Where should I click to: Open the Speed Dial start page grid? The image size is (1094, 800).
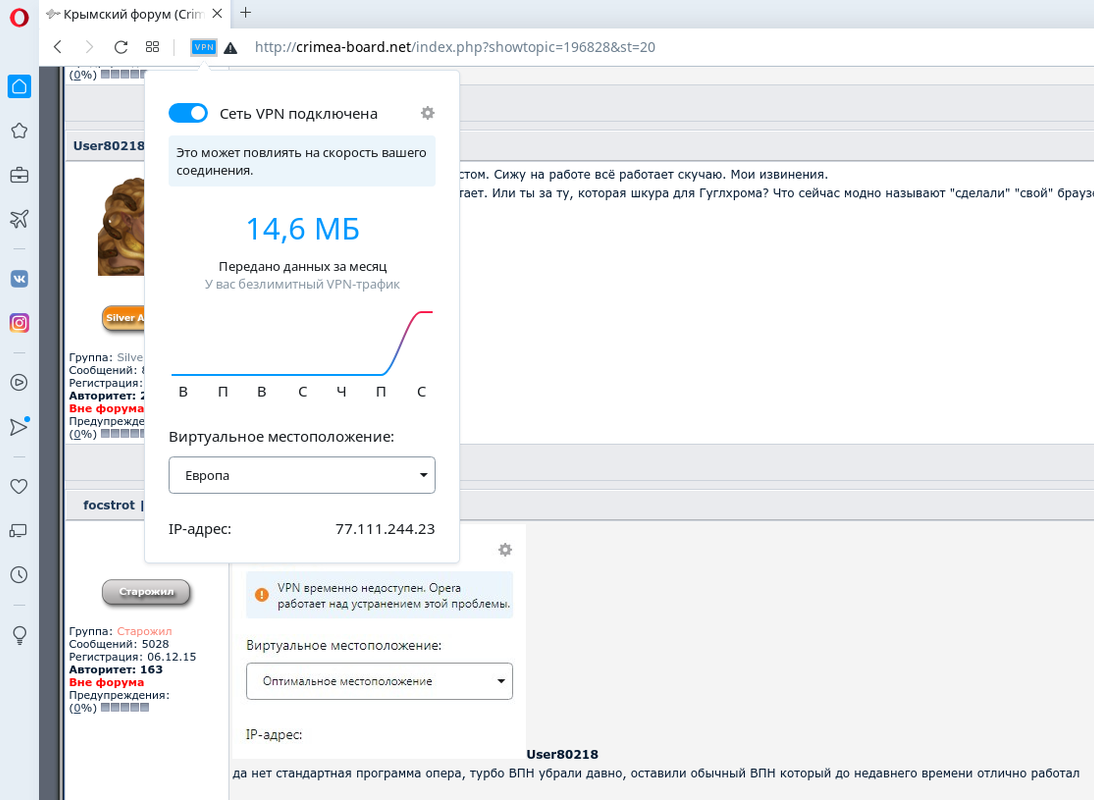click(152, 47)
